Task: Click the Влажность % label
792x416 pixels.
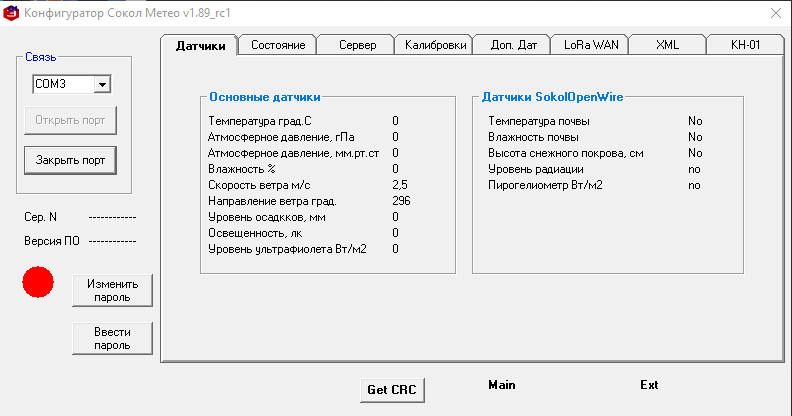Action: tap(241, 169)
